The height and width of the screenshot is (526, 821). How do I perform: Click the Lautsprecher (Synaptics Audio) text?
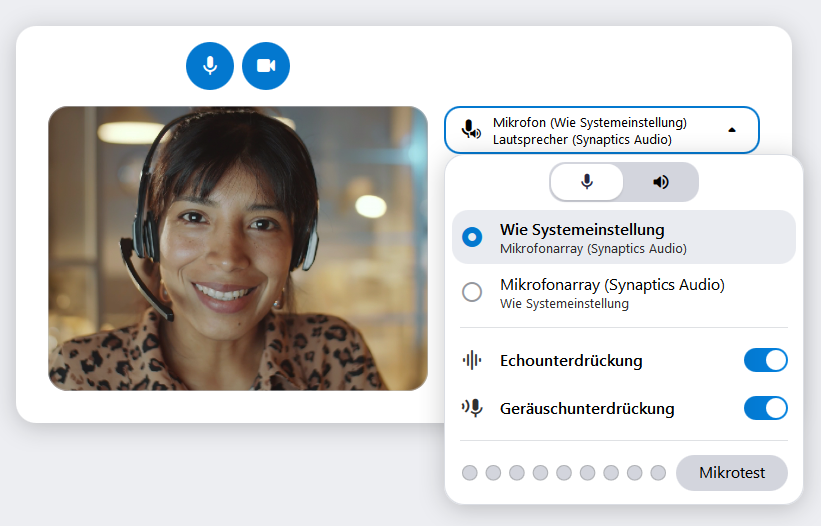[x=582, y=140]
